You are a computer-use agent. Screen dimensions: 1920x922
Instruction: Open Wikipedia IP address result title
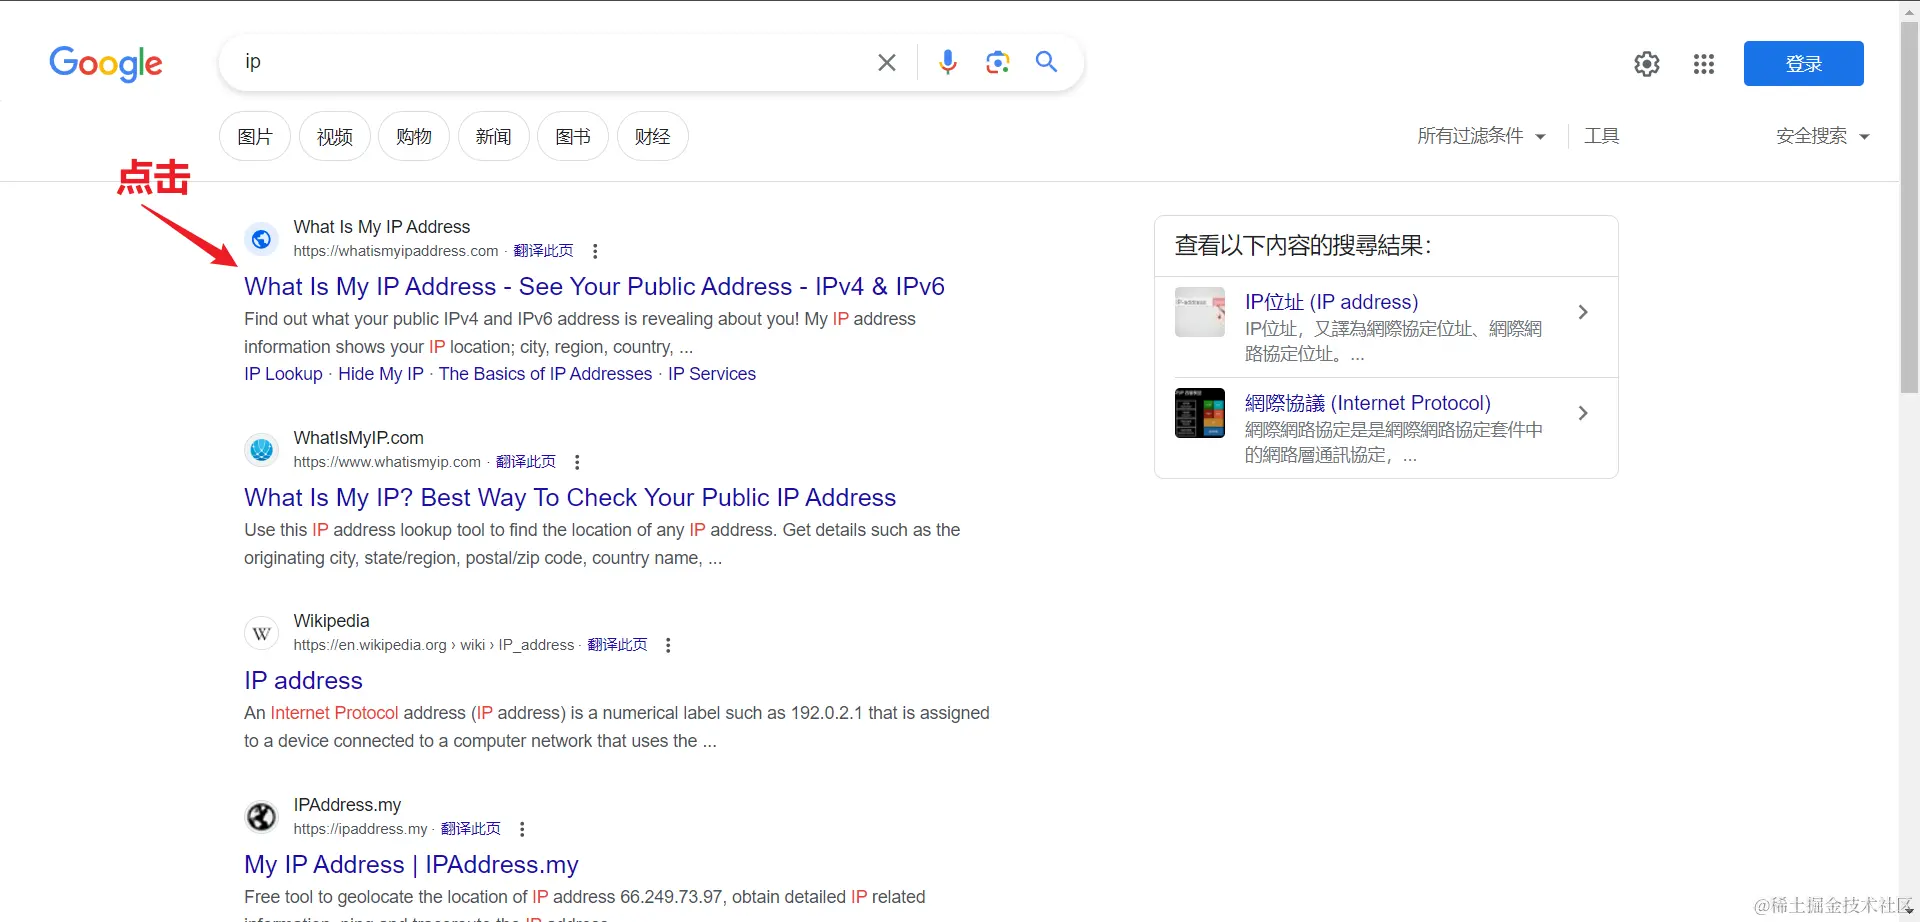303,681
